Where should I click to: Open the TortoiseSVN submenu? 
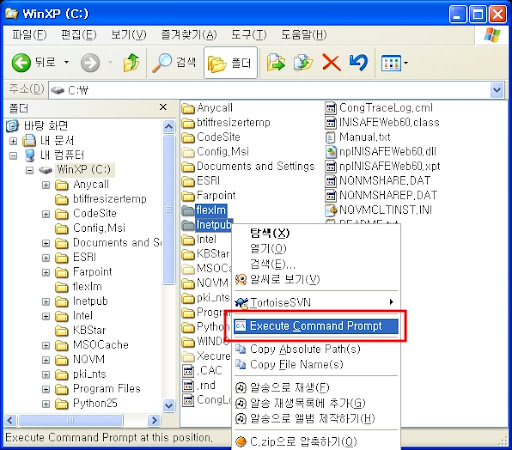[316, 302]
